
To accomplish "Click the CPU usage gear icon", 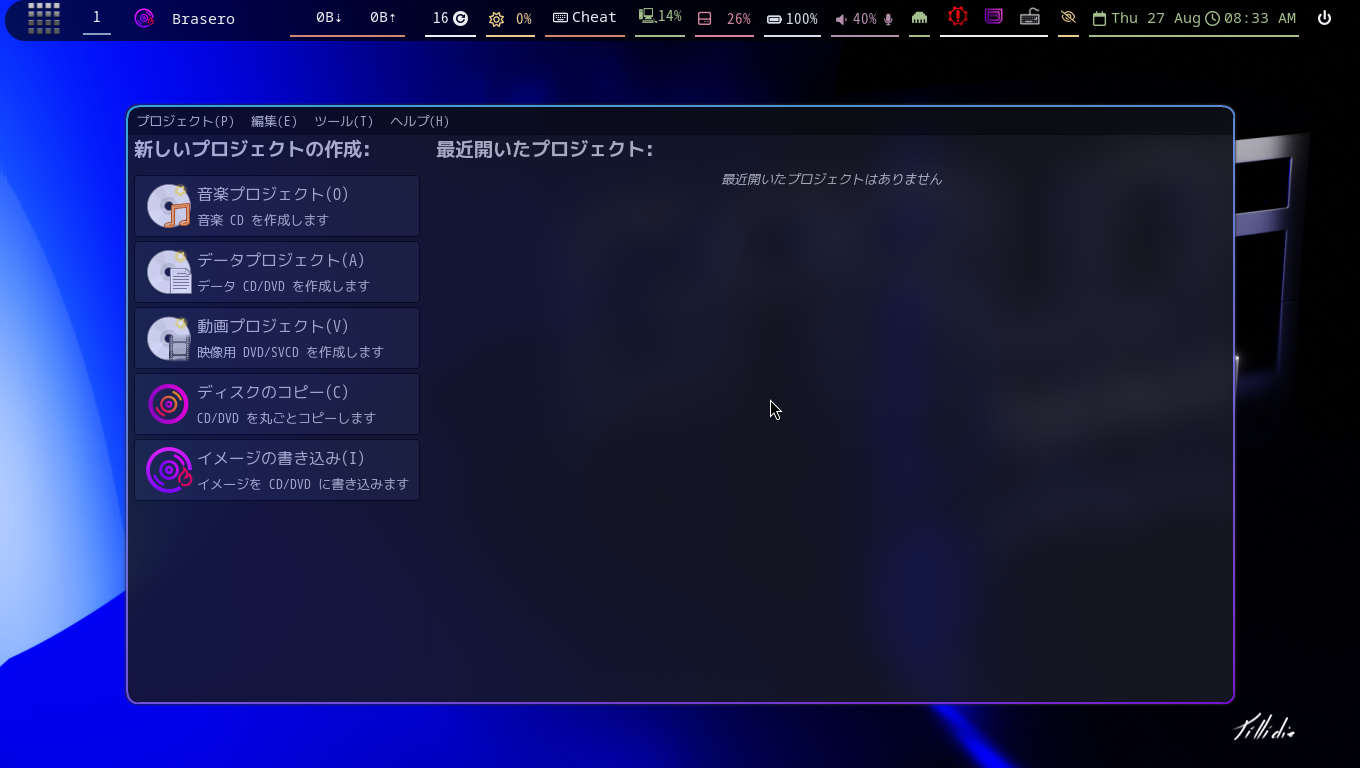I will [x=496, y=19].
